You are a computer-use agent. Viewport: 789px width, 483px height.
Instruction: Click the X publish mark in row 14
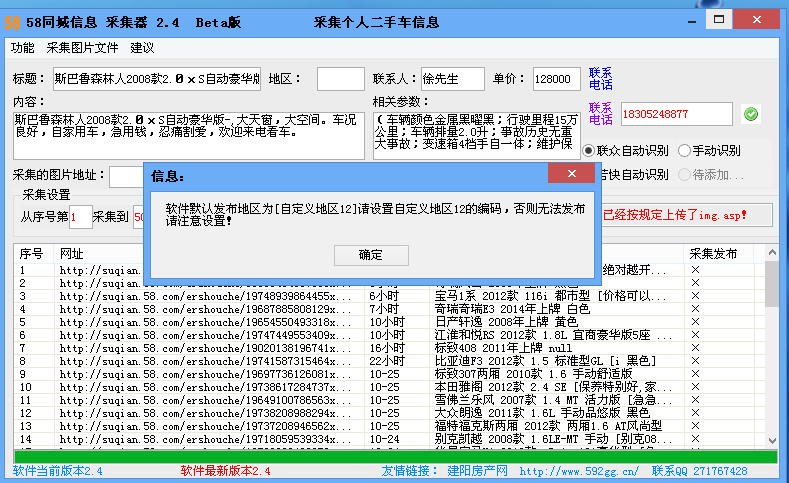695,439
